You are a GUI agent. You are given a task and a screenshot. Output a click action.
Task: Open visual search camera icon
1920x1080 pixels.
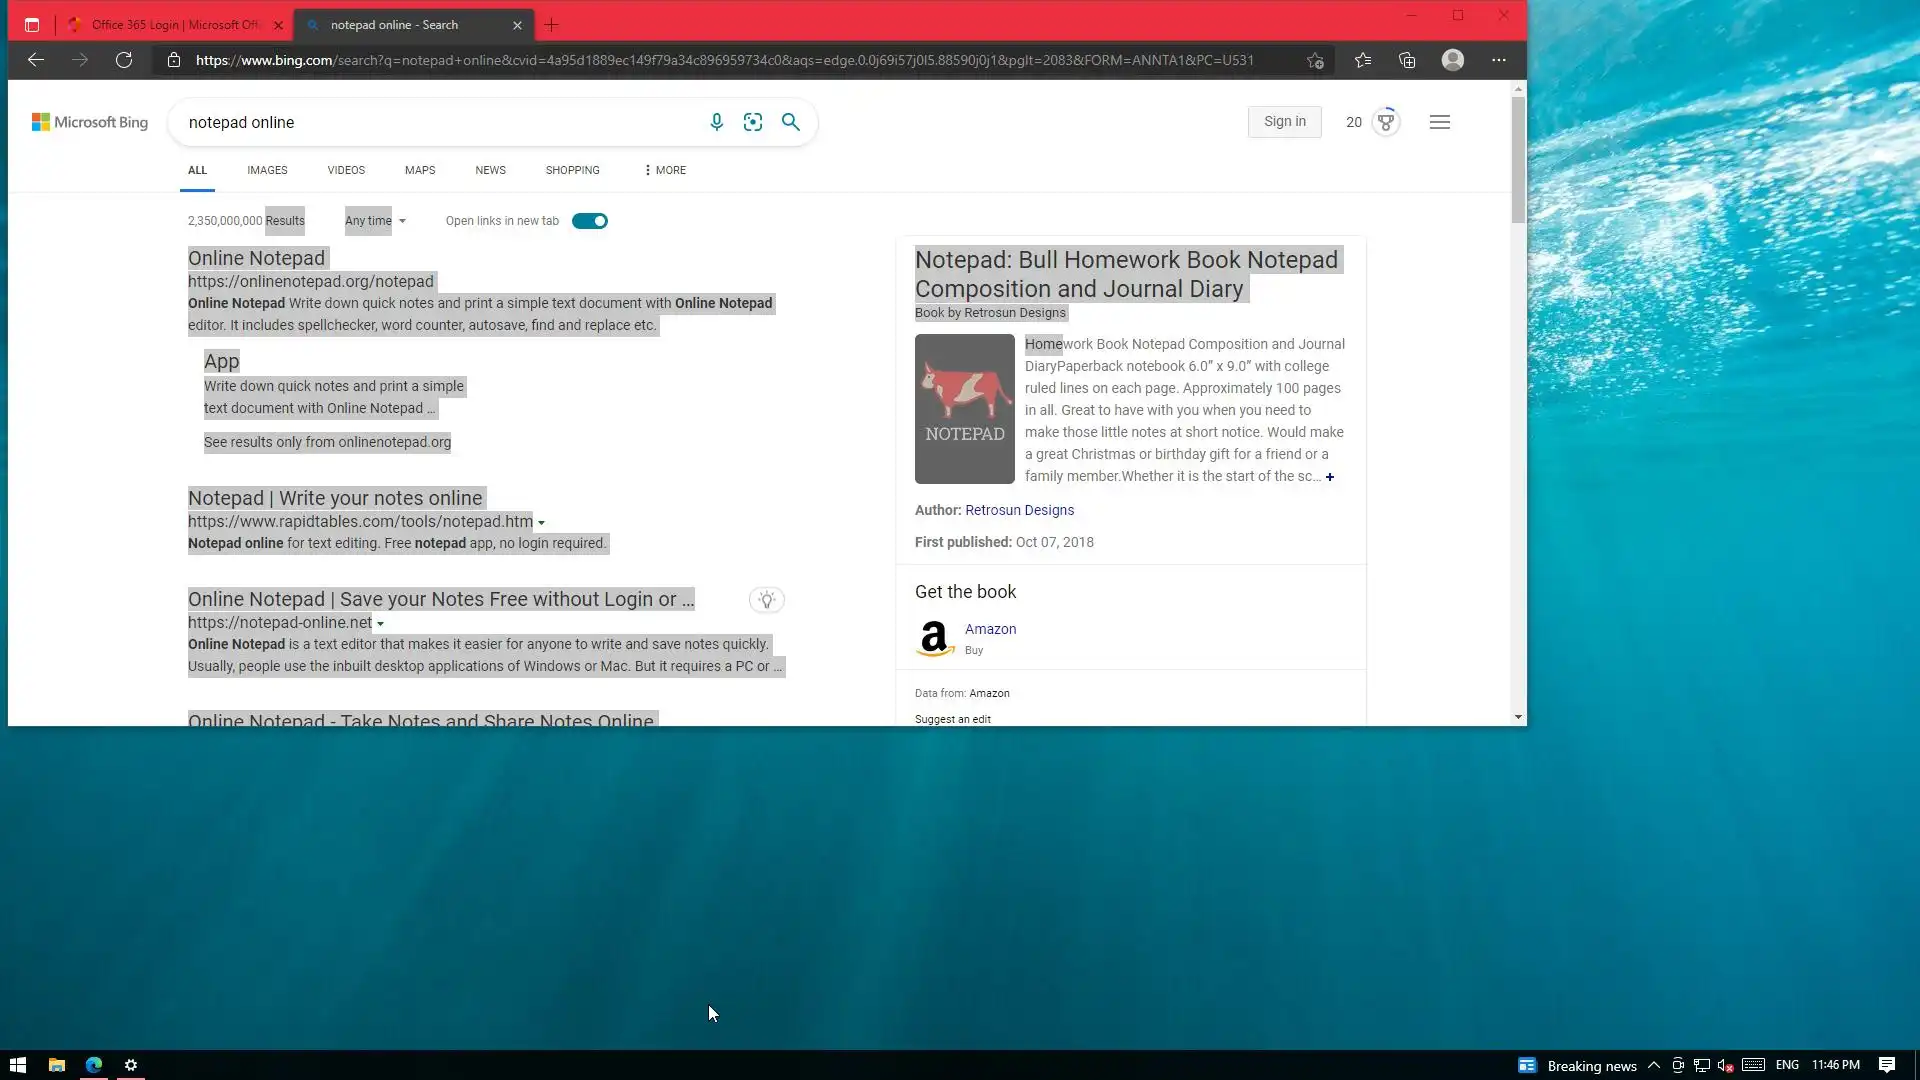point(753,122)
